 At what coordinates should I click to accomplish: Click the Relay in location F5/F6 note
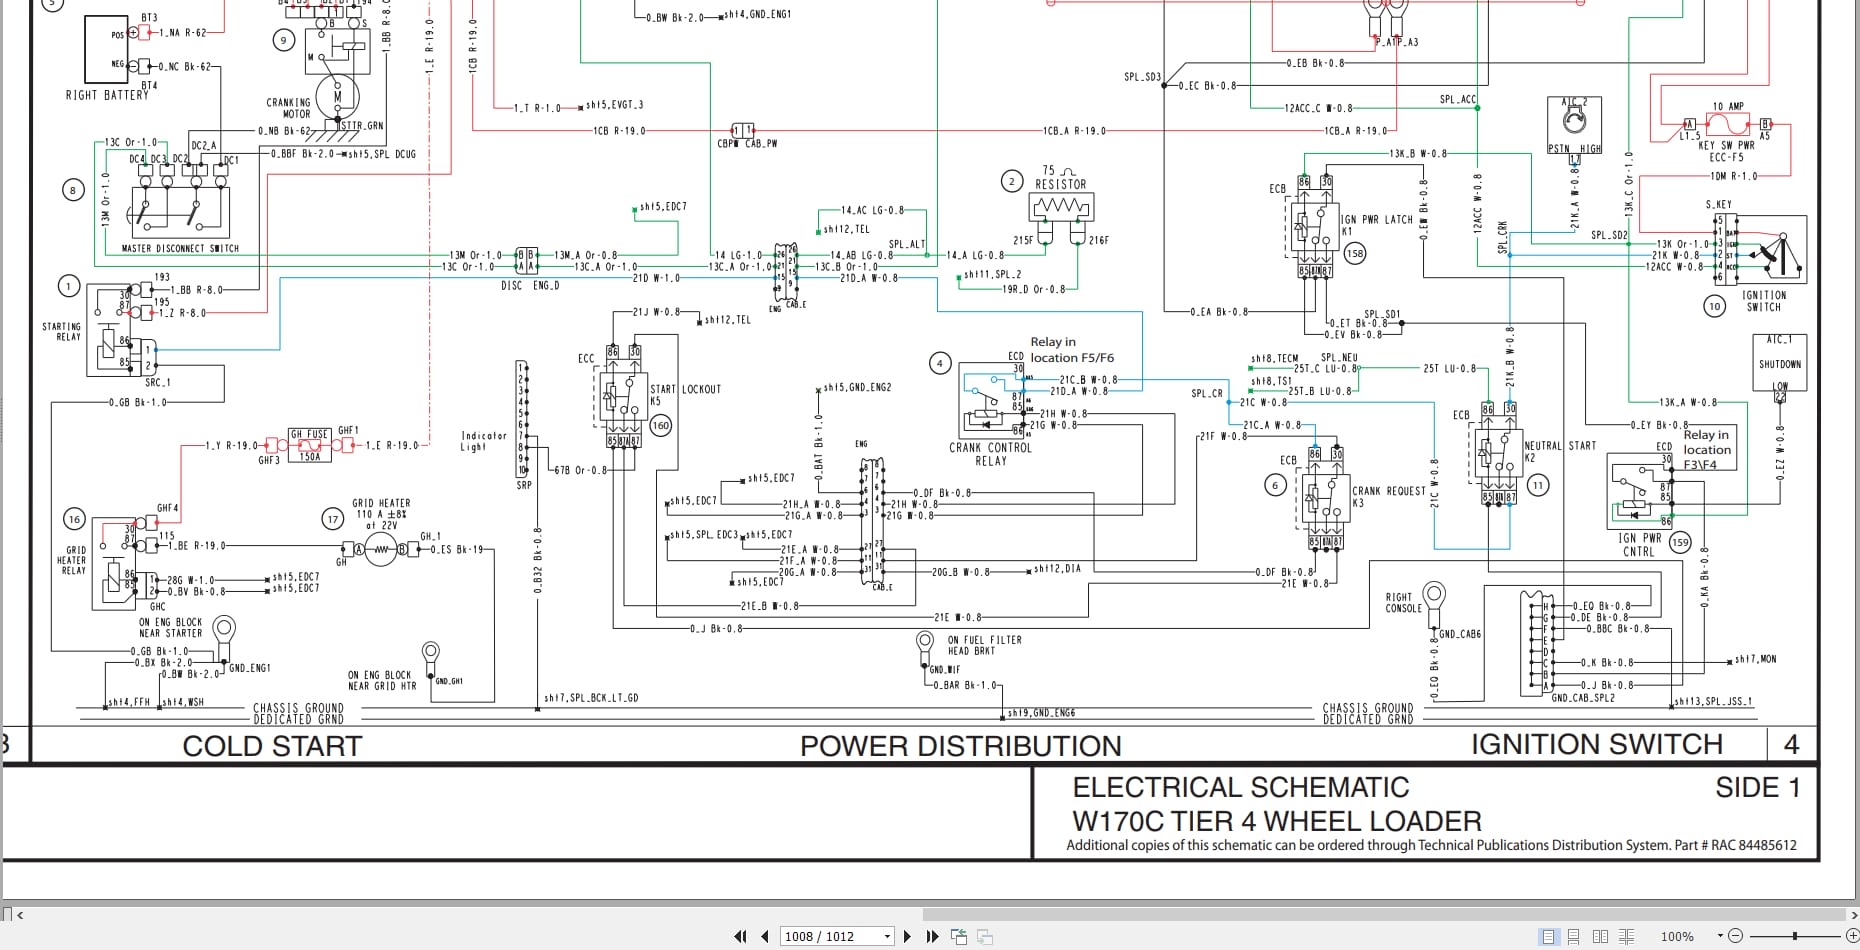[x=1072, y=350]
